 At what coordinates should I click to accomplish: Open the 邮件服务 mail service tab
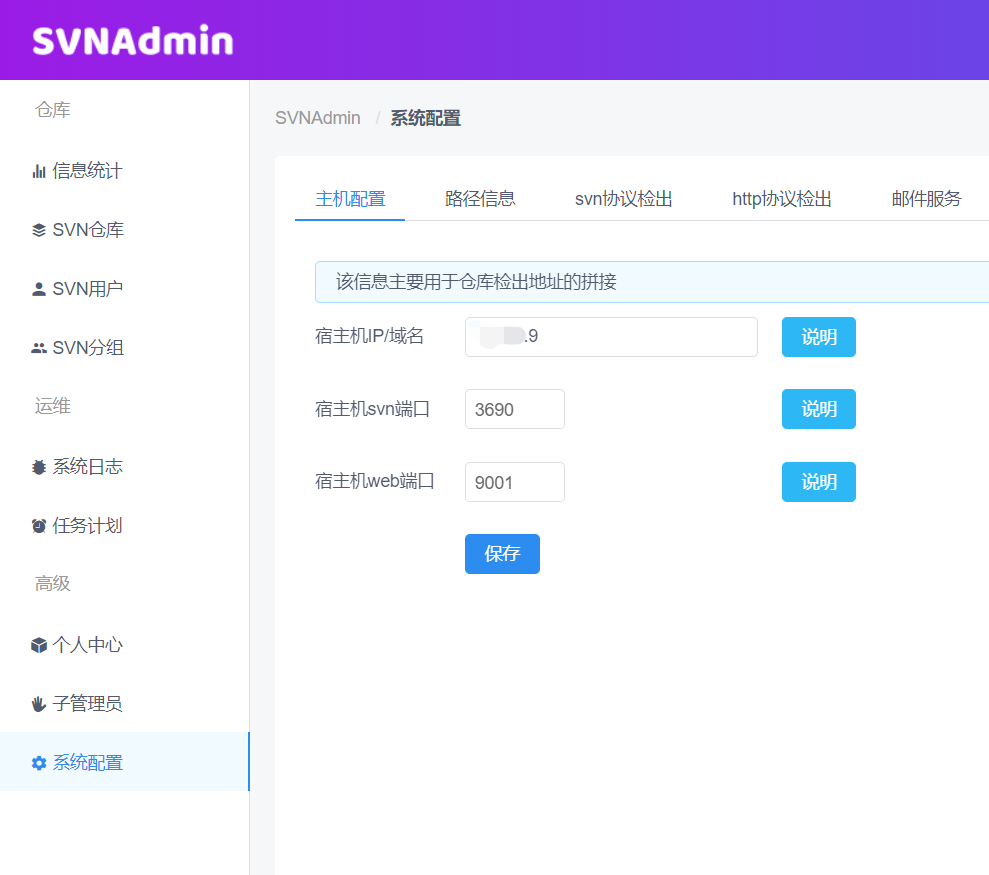pyautogui.click(x=926, y=198)
